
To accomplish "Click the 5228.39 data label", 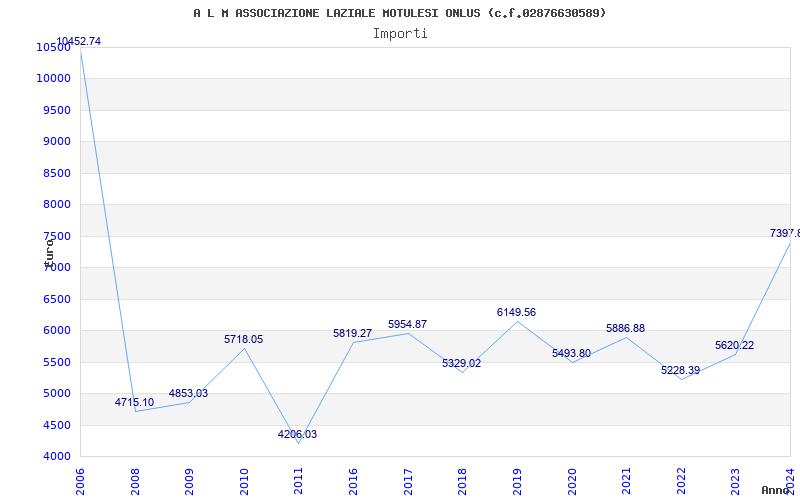I will 680,371.
